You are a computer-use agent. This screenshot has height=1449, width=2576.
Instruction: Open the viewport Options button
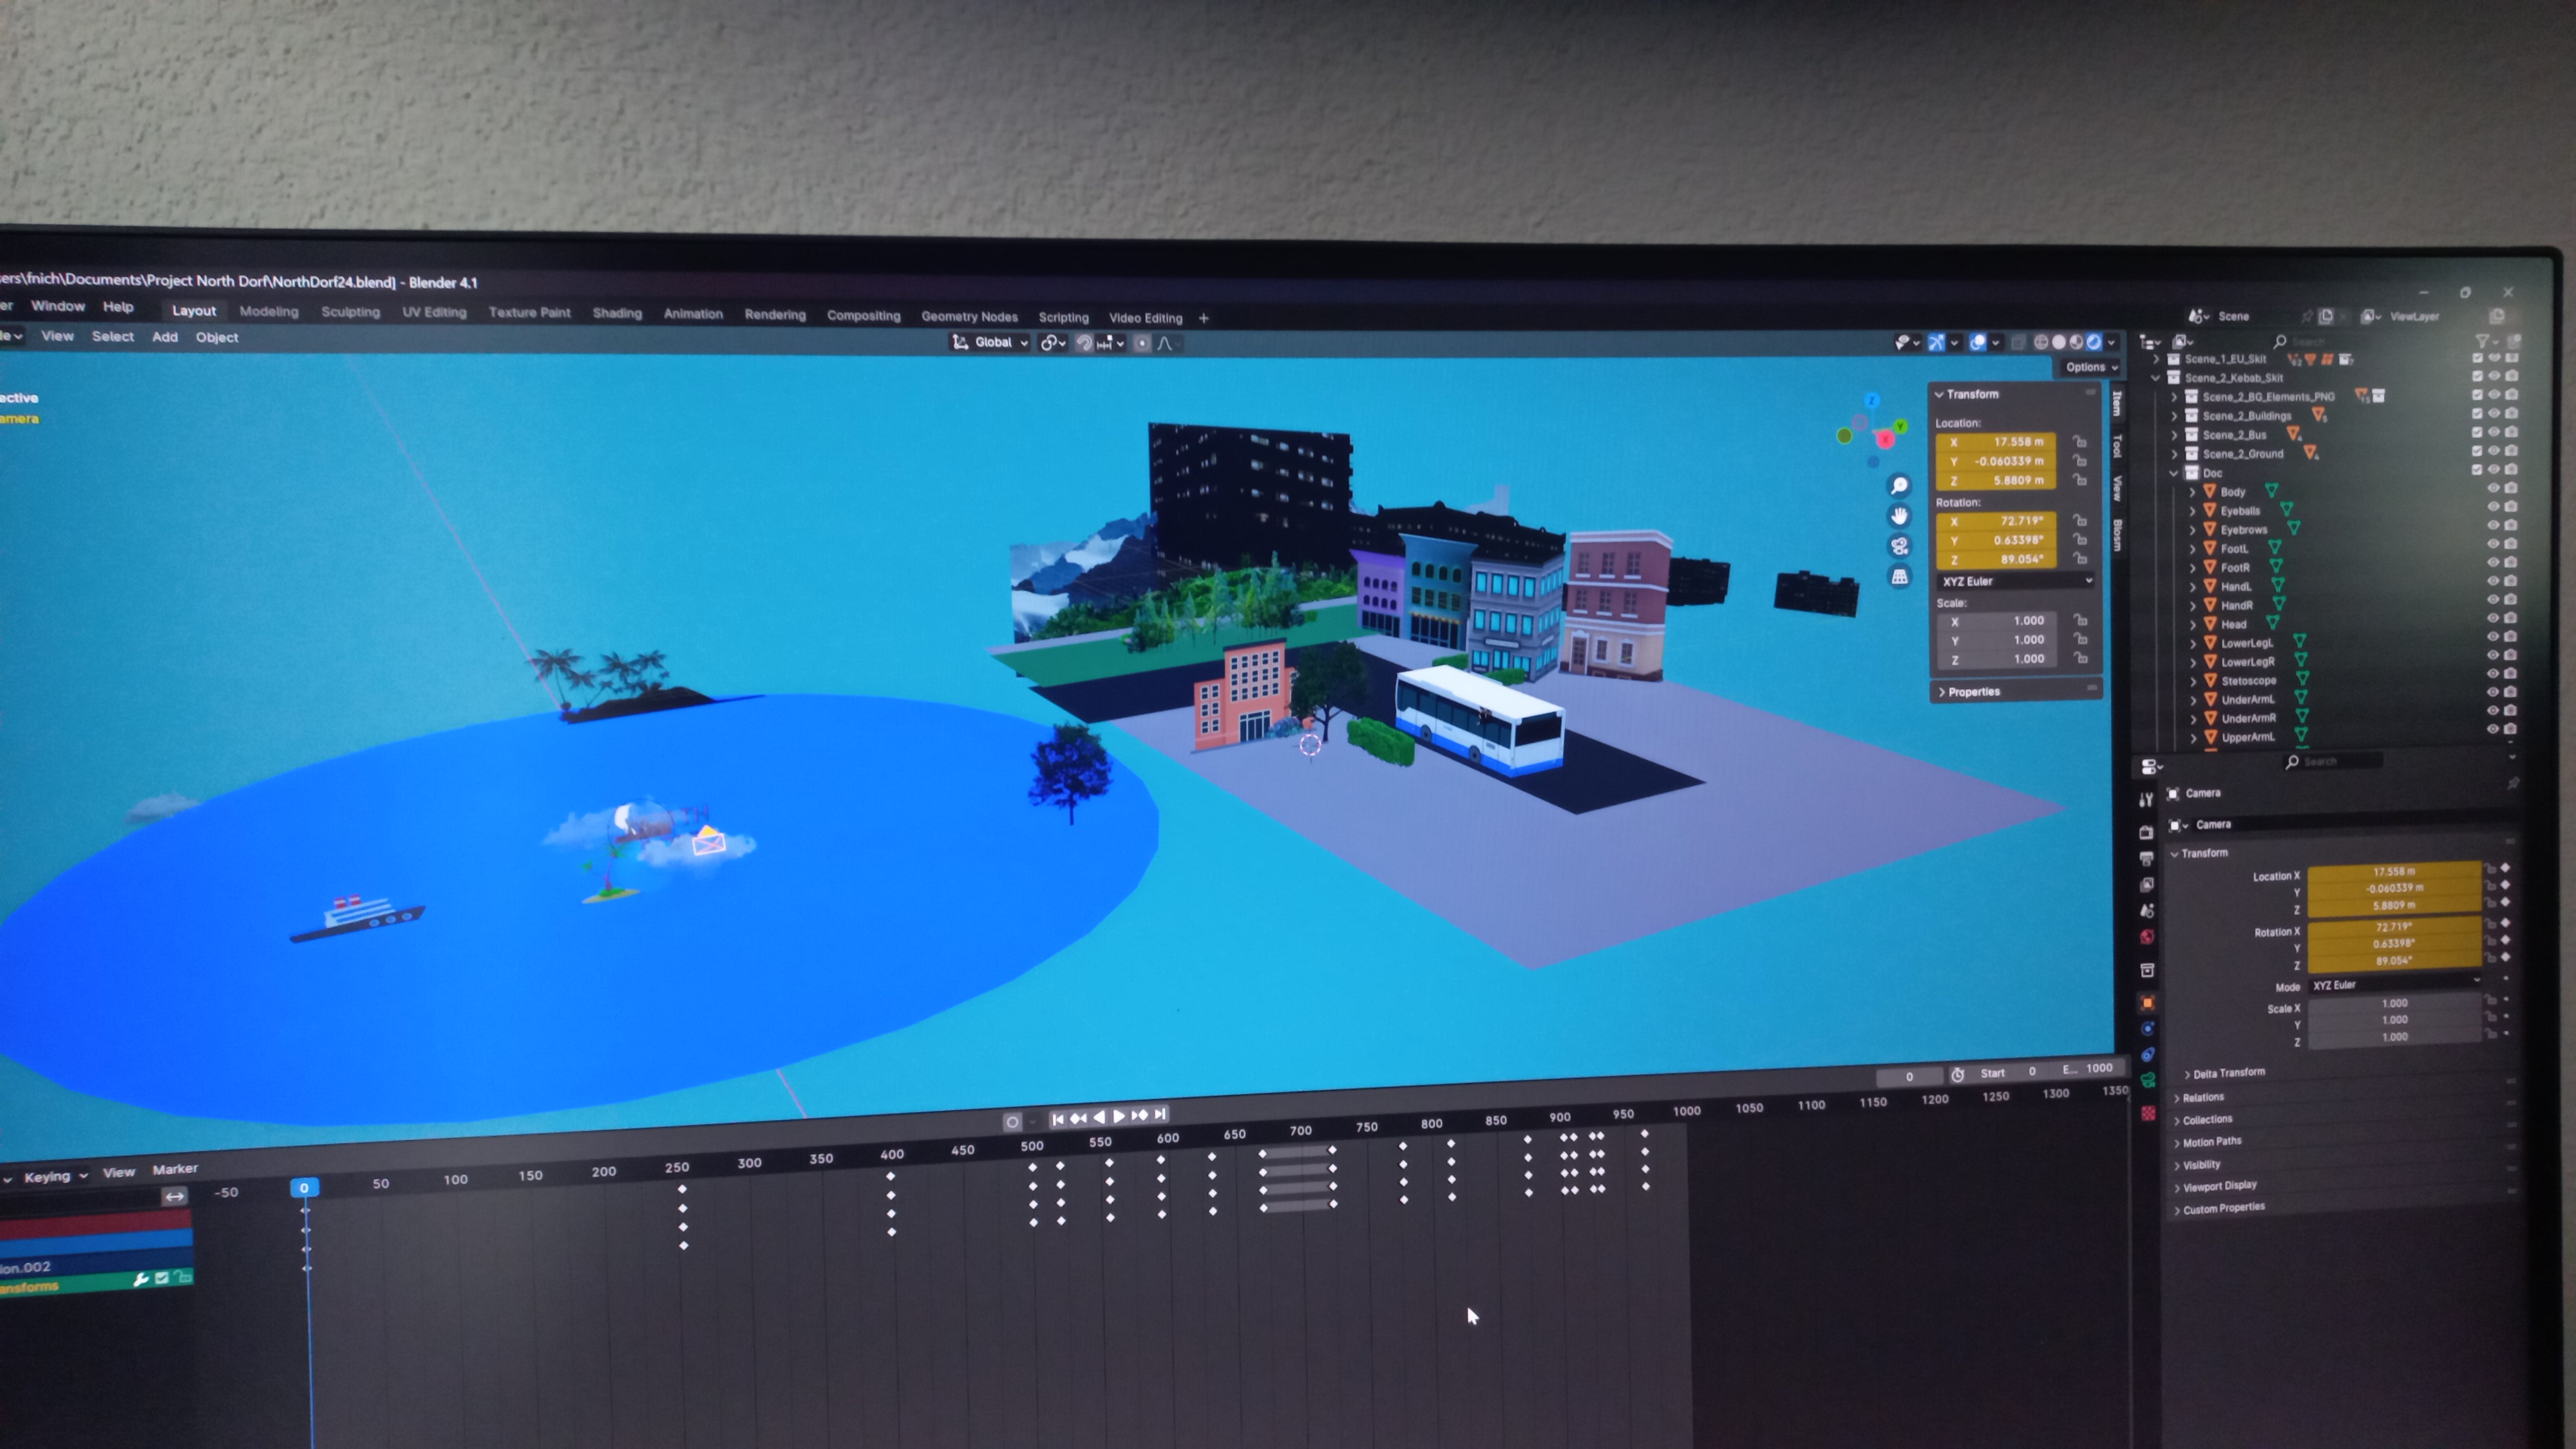(2090, 367)
